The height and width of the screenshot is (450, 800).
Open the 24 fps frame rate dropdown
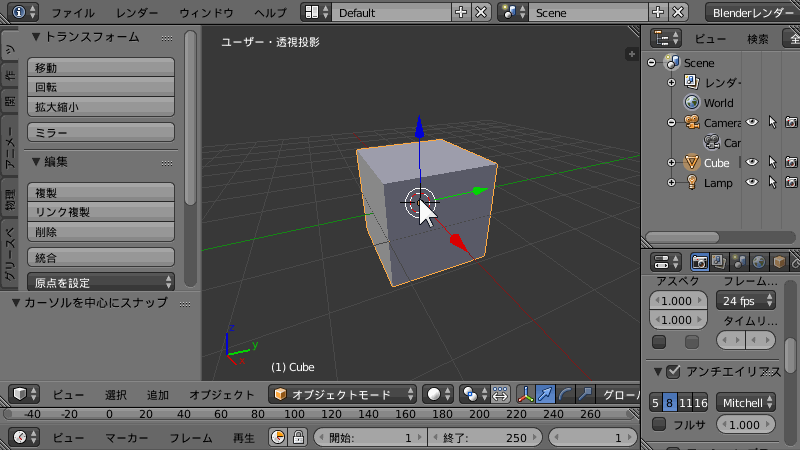coord(747,301)
